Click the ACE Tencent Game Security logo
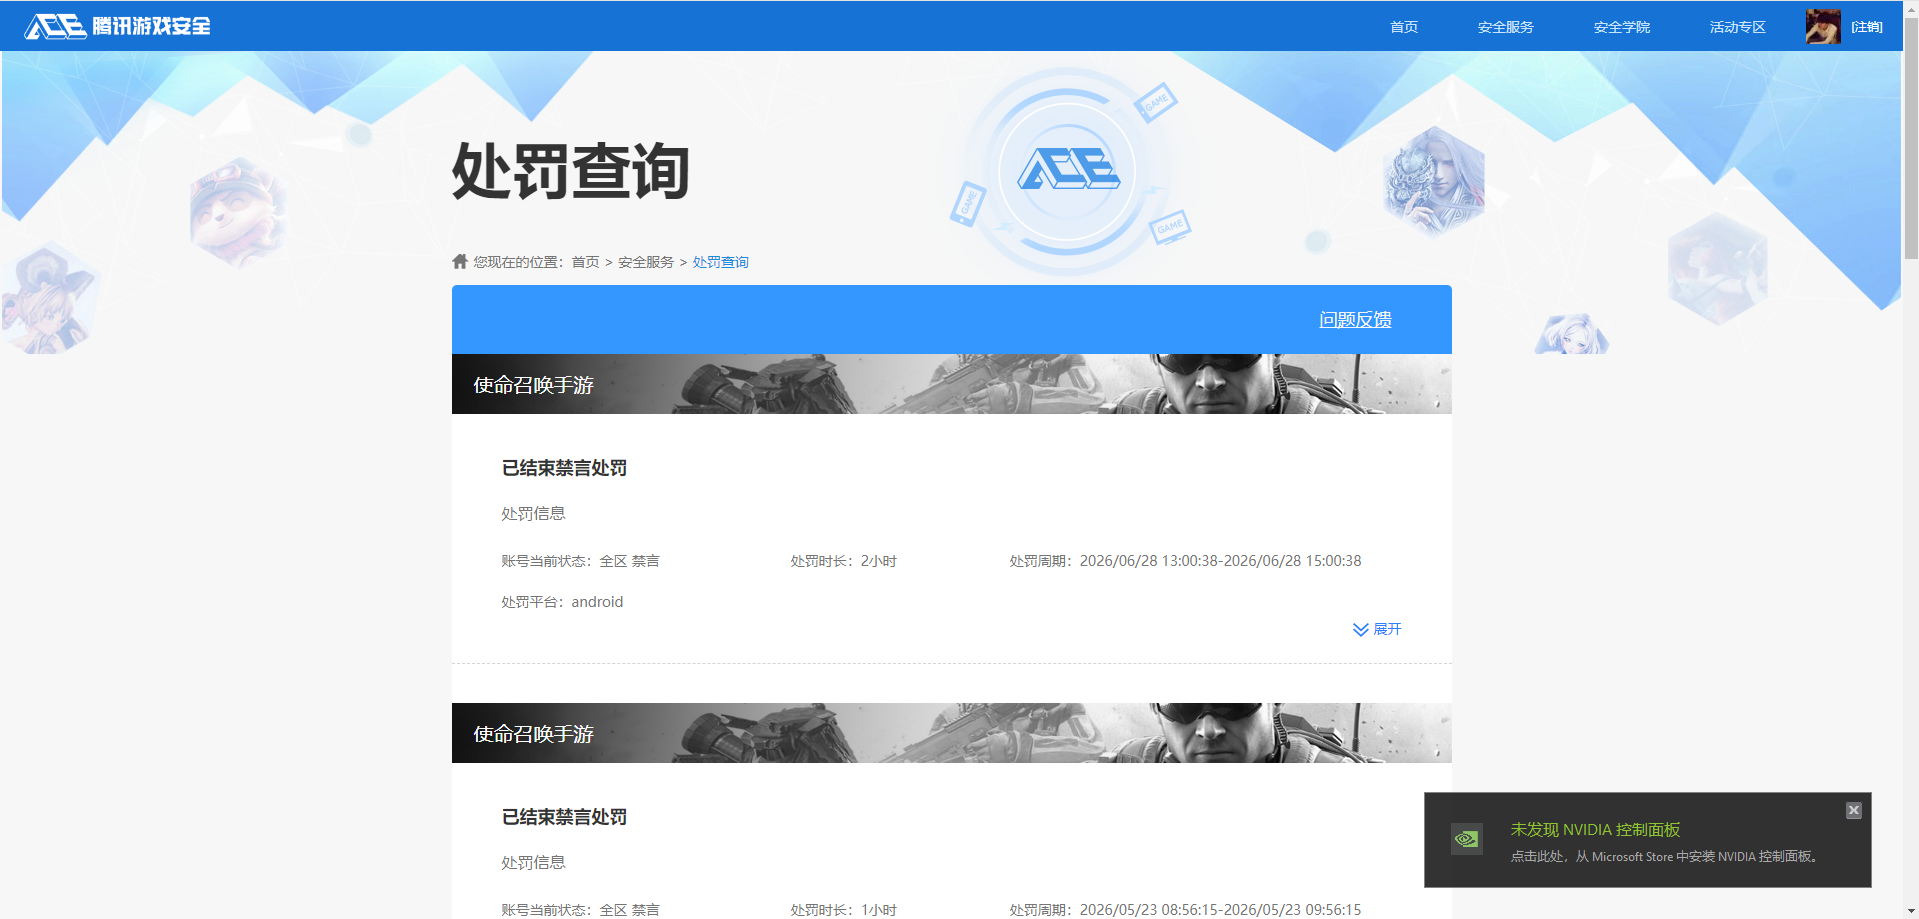Screen dimensions: 1919x919 [x=117, y=26]
